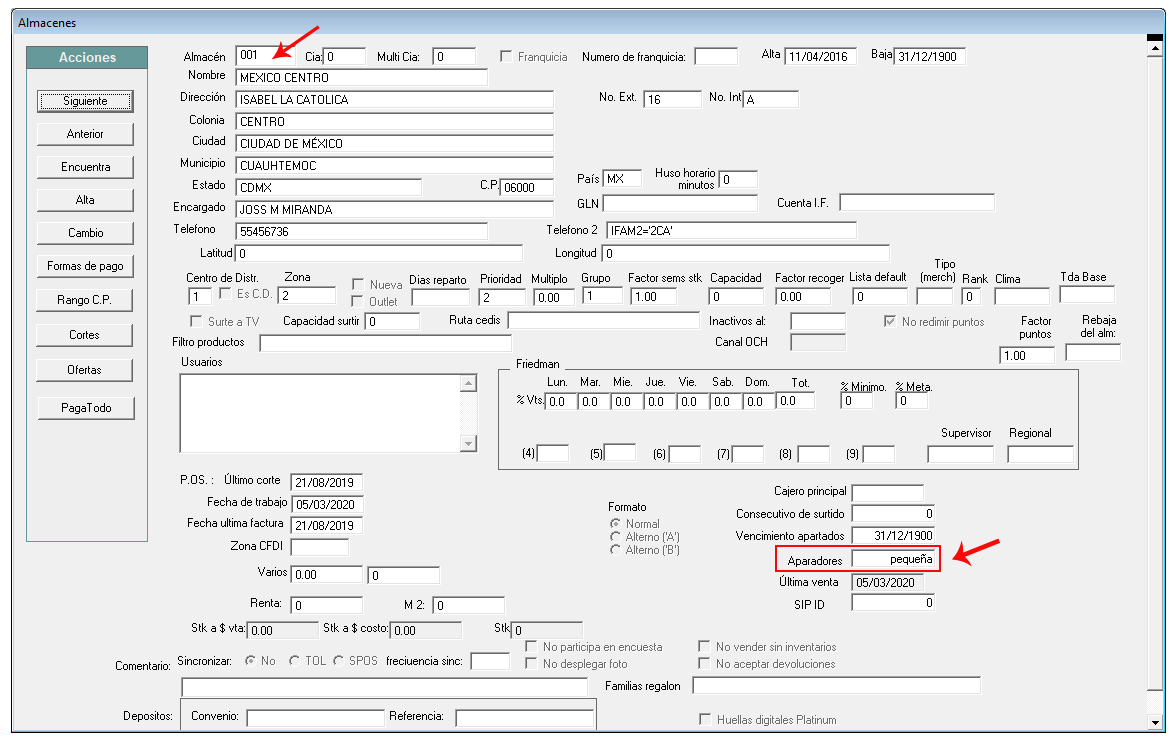Open the Ofertas button
1175x742 pixels.
(x=85, y=370)
